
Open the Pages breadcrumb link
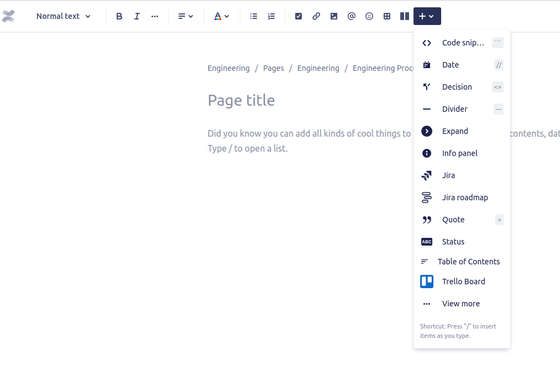click(x=274, y=68)
